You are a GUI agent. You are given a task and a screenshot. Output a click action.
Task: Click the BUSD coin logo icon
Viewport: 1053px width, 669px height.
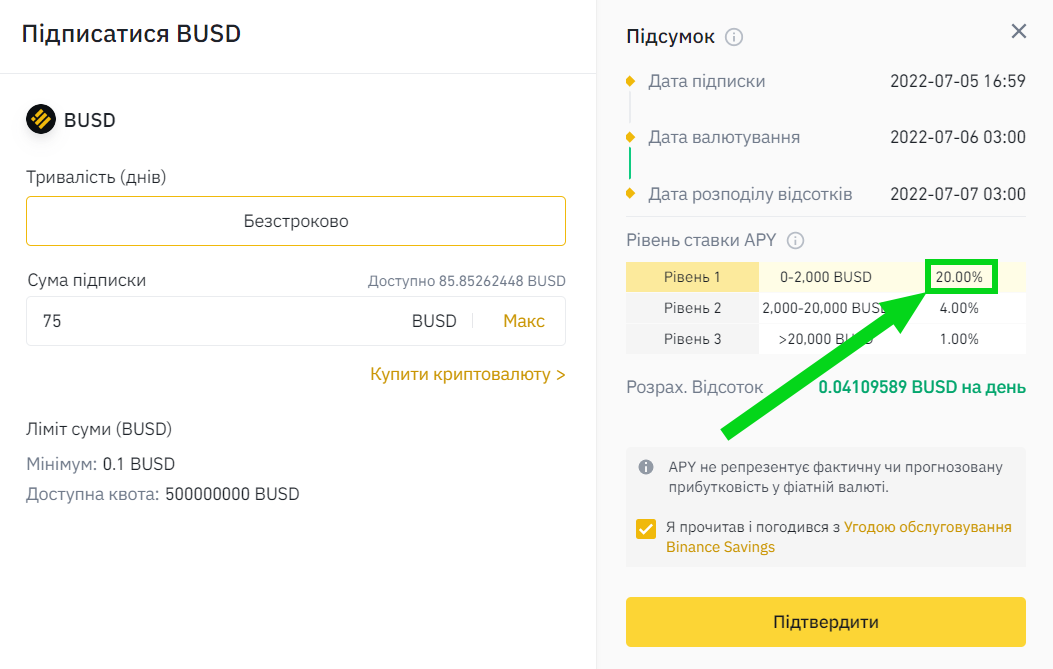pos(41,120)
